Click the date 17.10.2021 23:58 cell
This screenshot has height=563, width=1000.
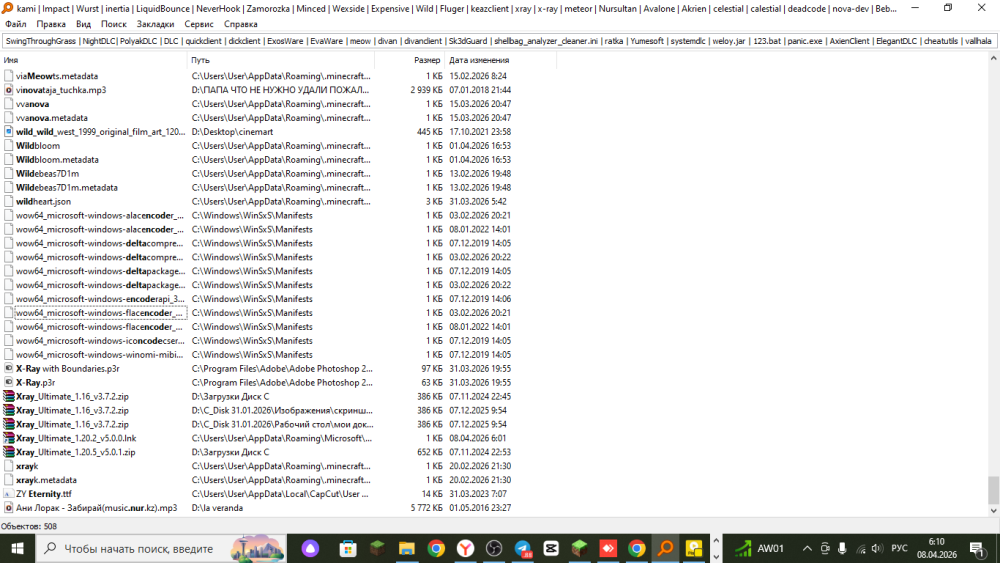click(x=480, y=131)
